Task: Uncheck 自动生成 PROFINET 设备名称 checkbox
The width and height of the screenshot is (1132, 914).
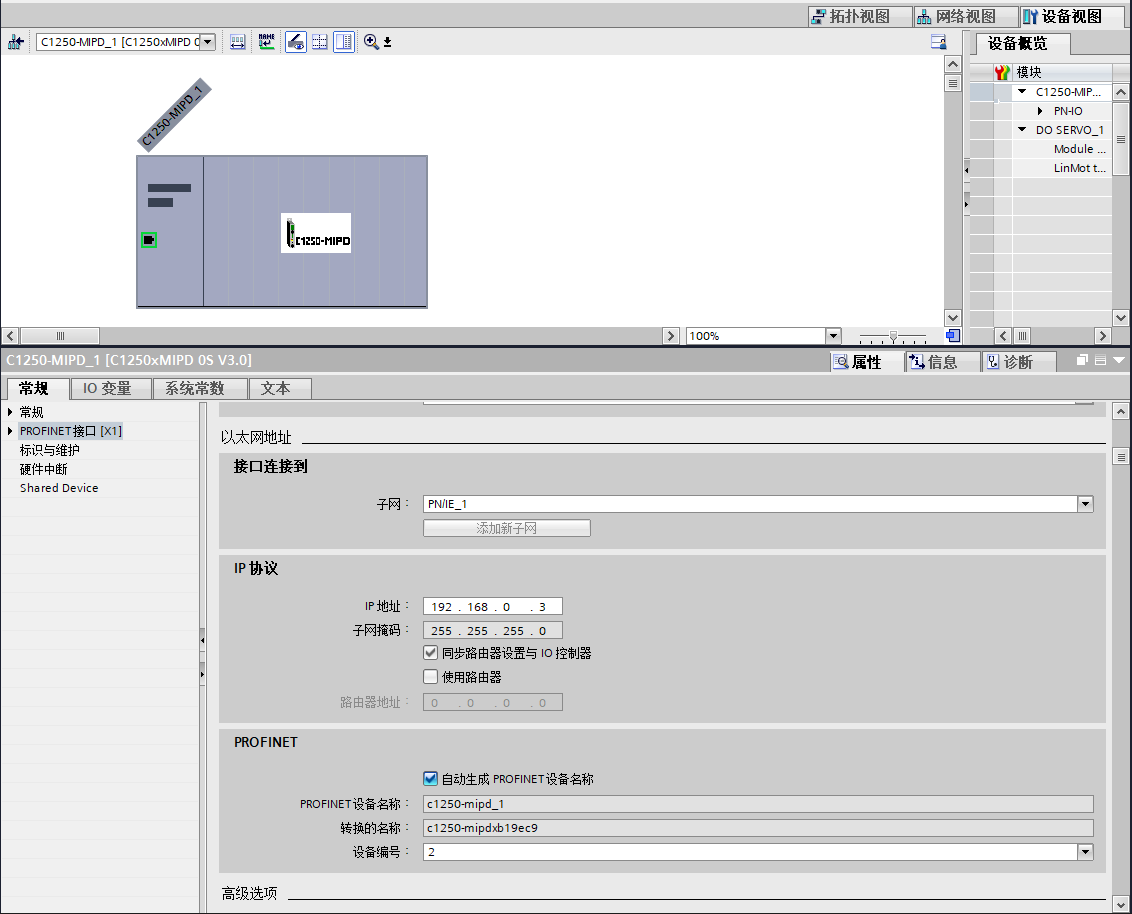Action: pos(431,779)
